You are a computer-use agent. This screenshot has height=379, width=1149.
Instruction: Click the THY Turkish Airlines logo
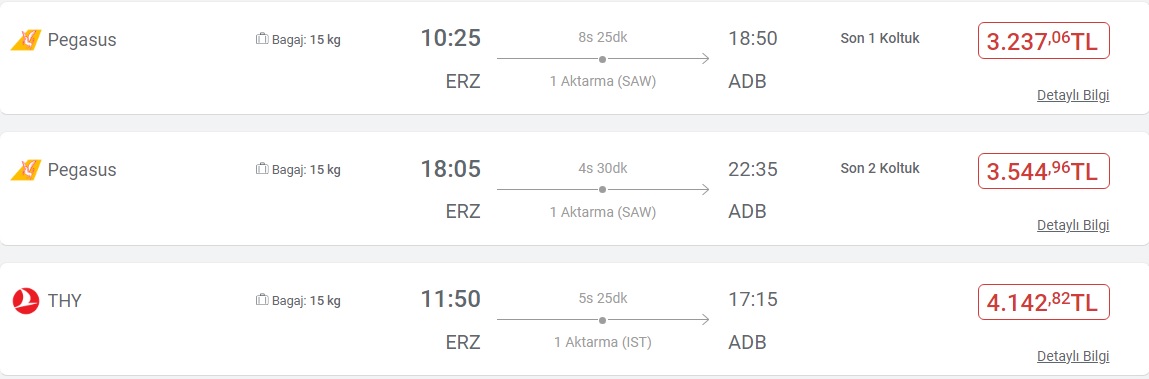(26, 301)
